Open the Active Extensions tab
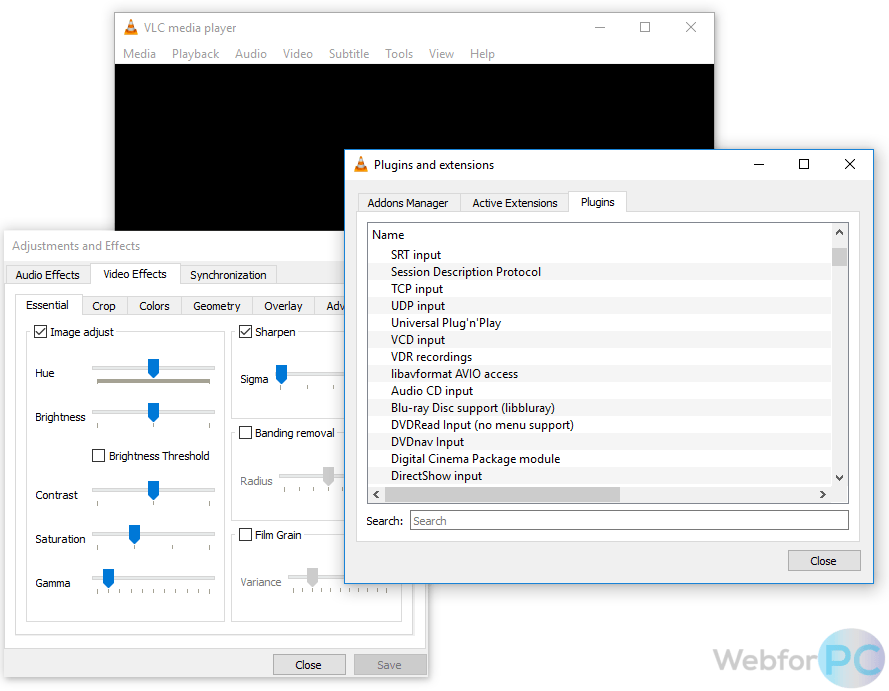The image size is (889, 691). click(514, 202)
